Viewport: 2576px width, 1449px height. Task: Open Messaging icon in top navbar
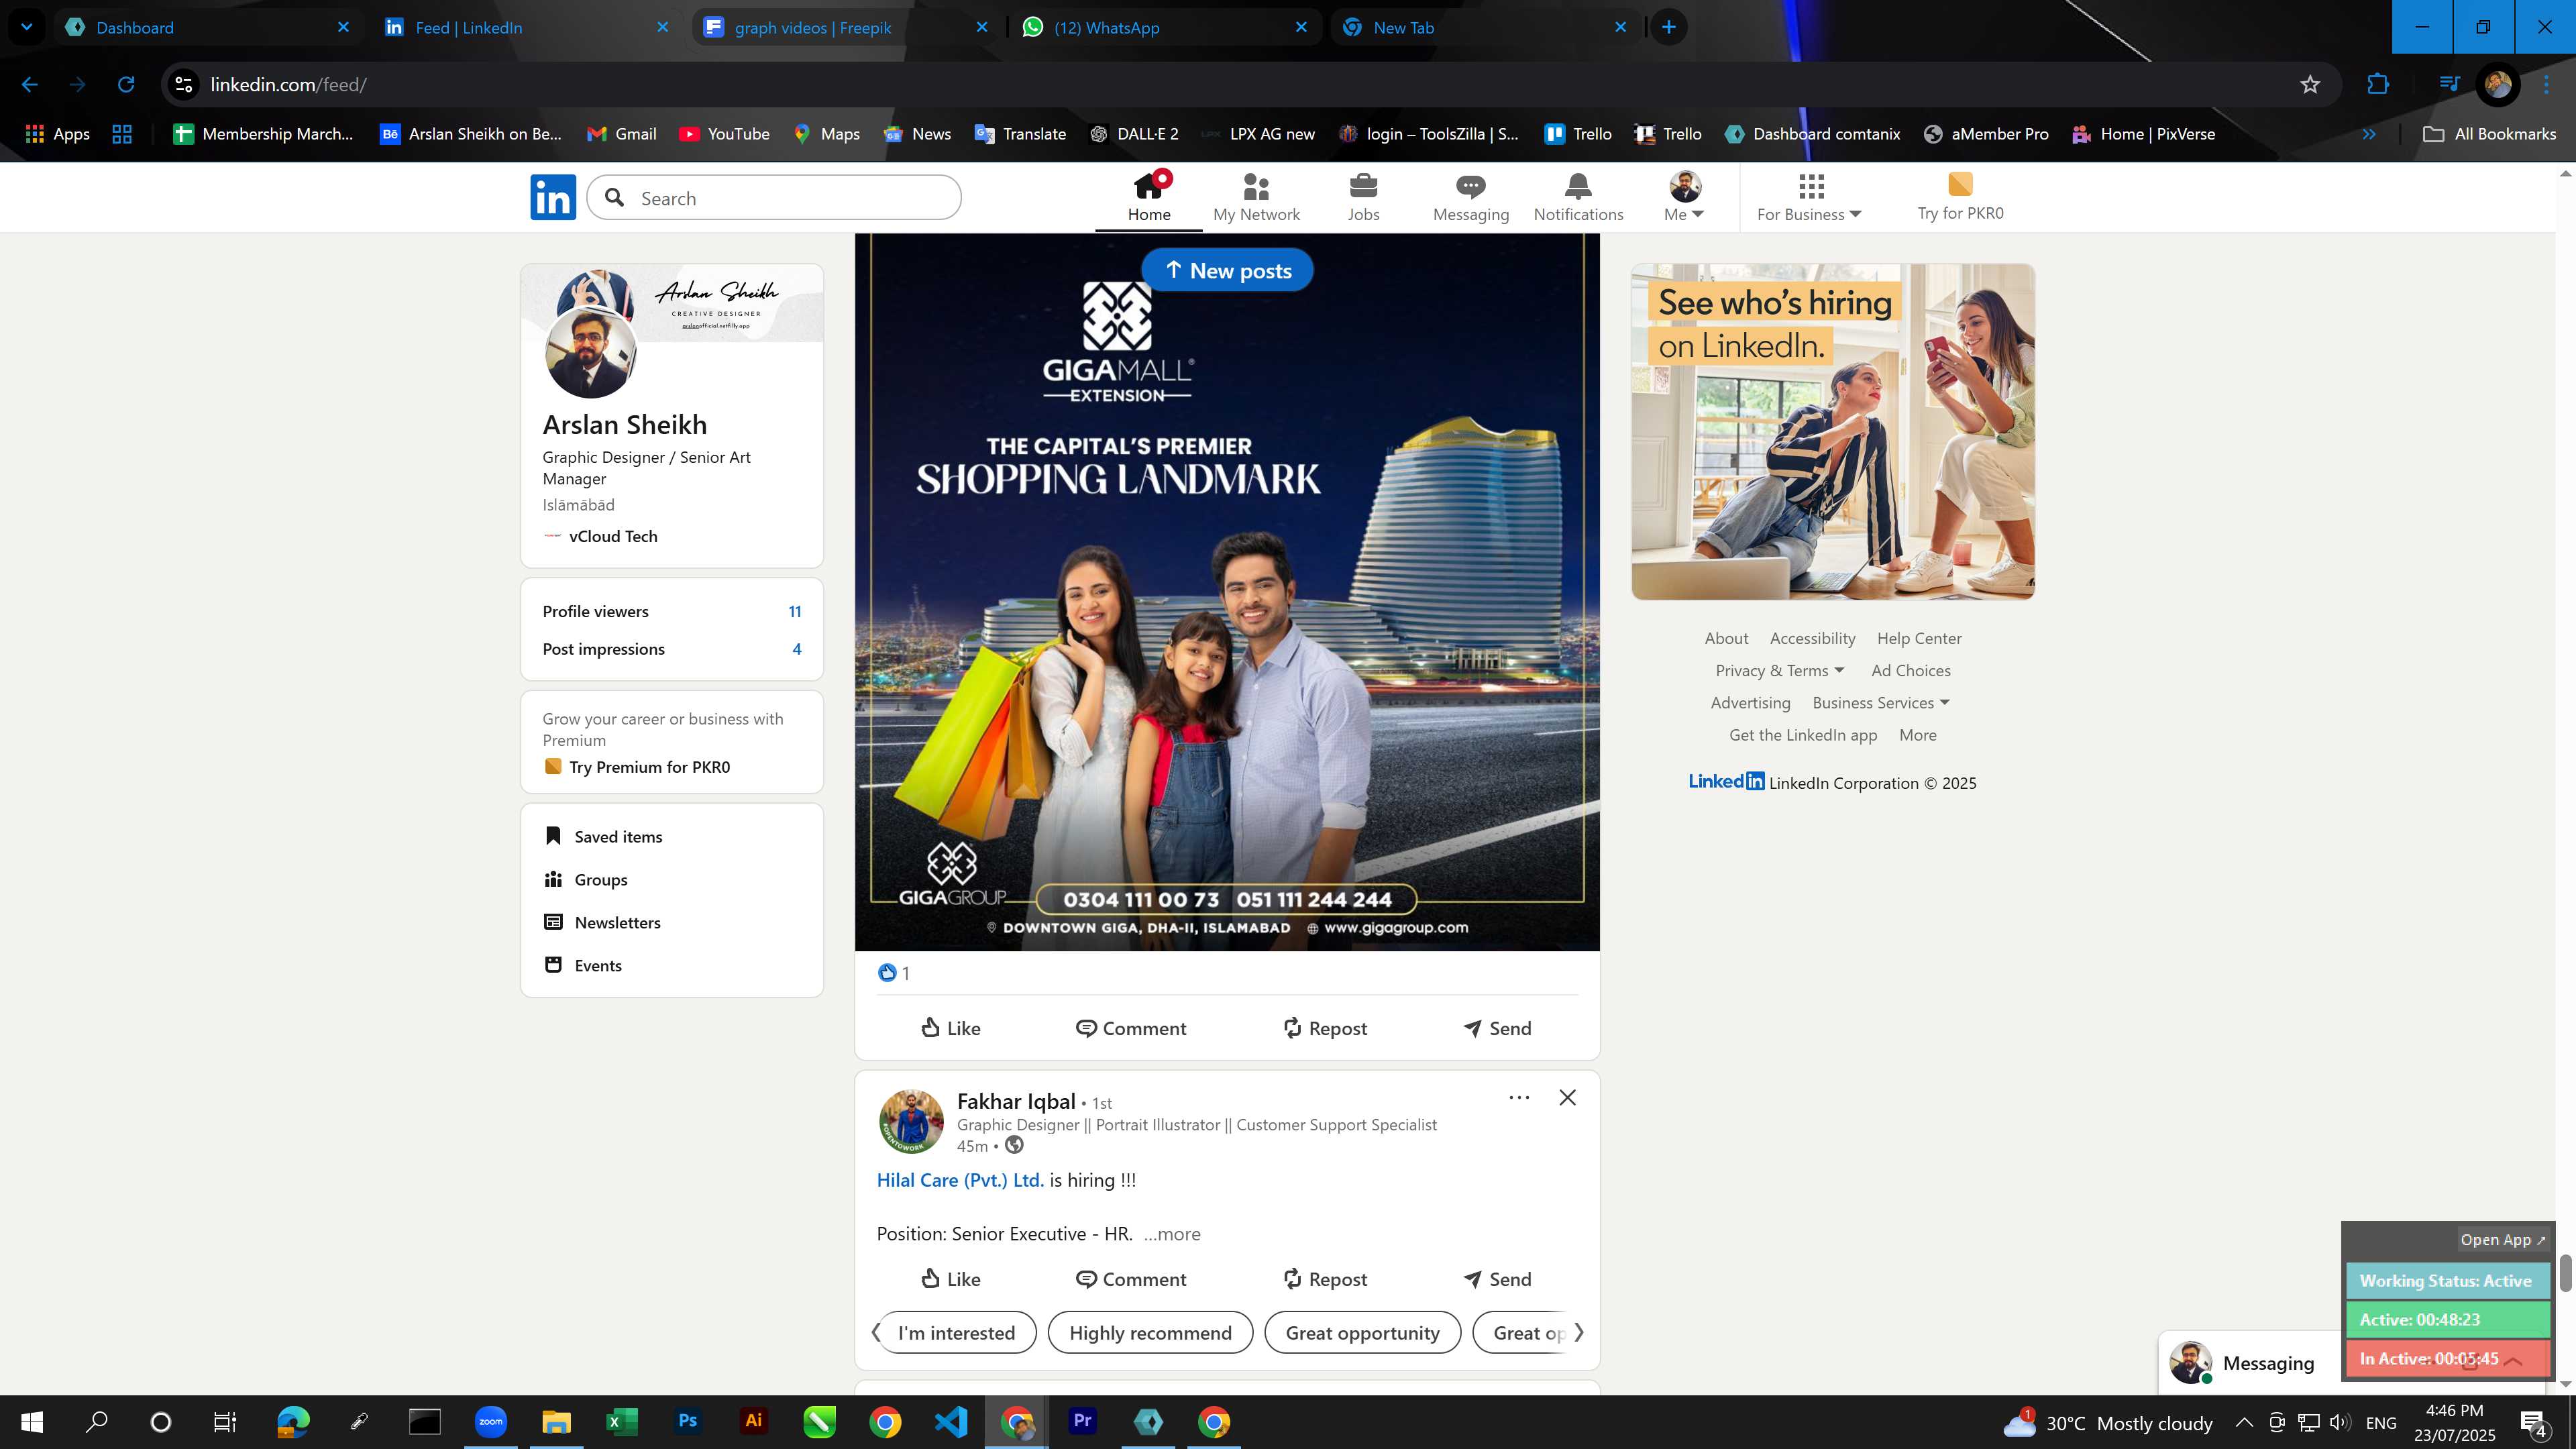[1470, 197]
